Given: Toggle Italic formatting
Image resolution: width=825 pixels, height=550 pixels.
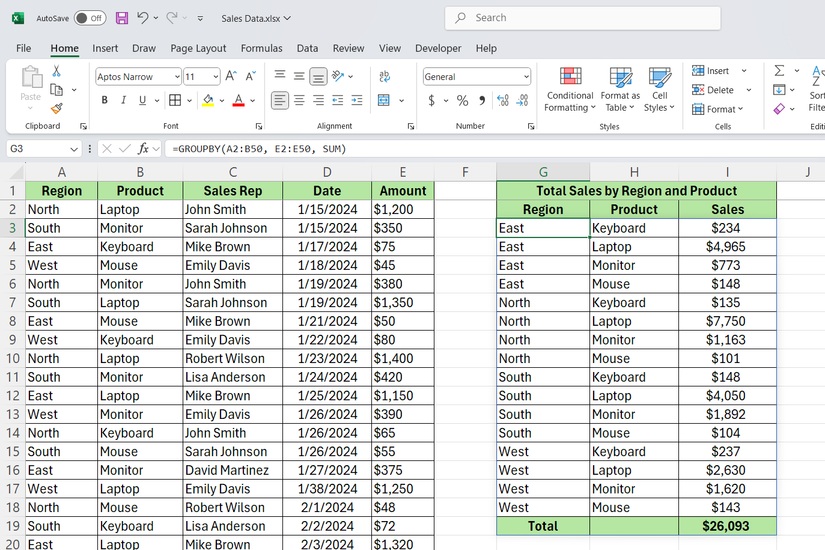Looking at the screenshot, I should point(124,101).
